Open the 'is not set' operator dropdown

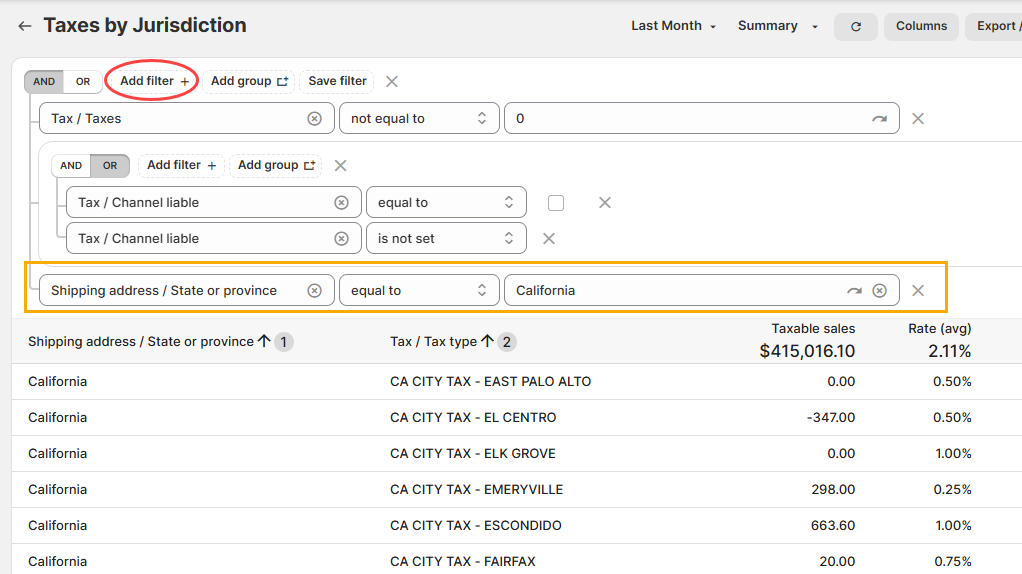(445, 238)
